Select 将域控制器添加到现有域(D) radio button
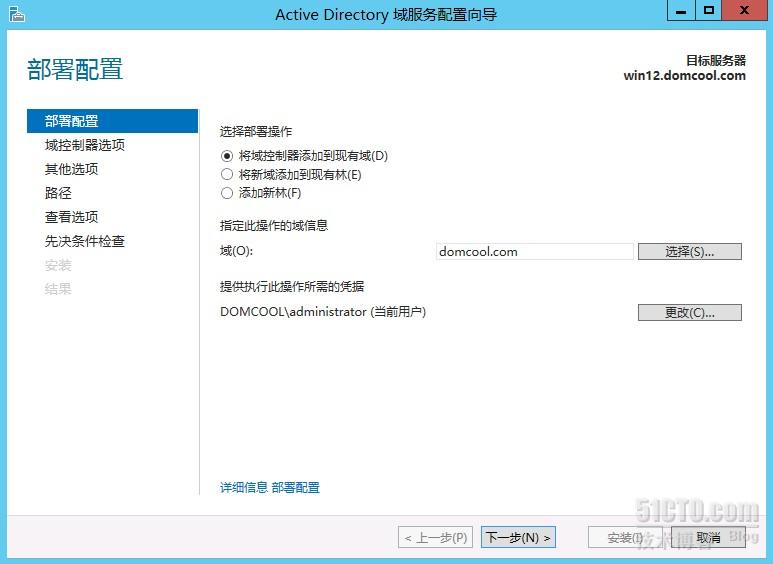 227,156
